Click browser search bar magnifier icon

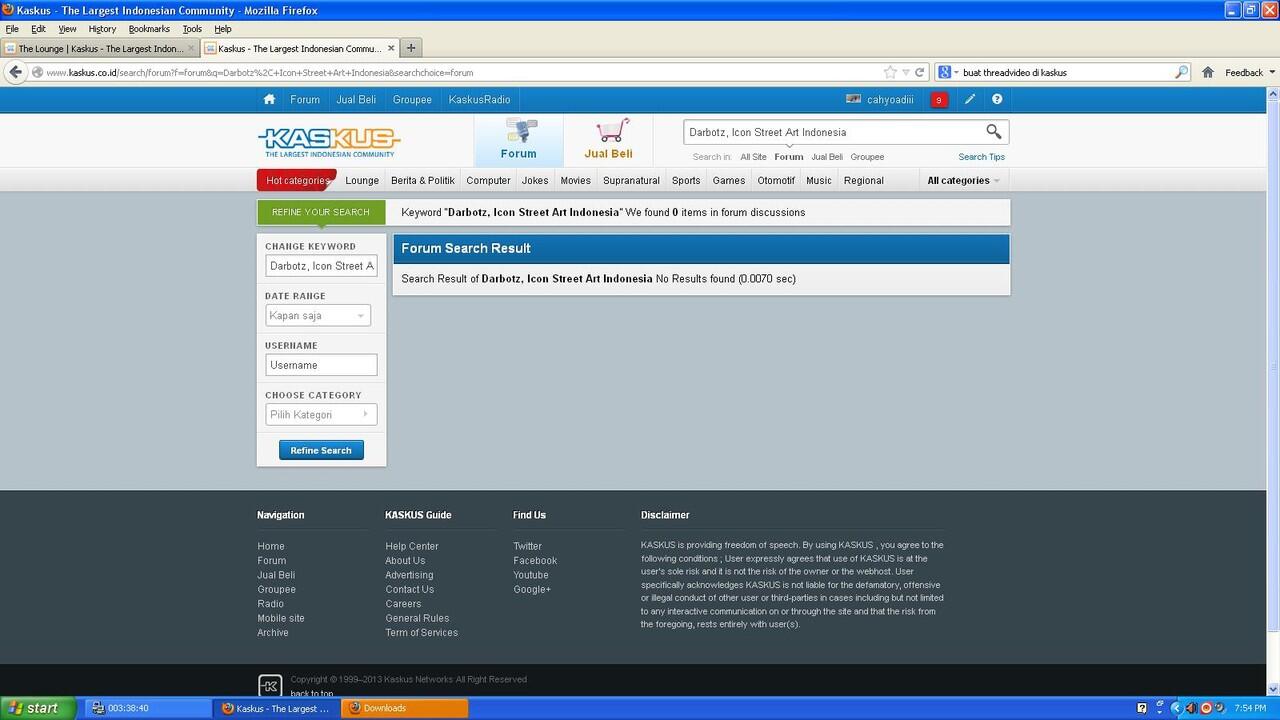click(x=1181, y=72)
